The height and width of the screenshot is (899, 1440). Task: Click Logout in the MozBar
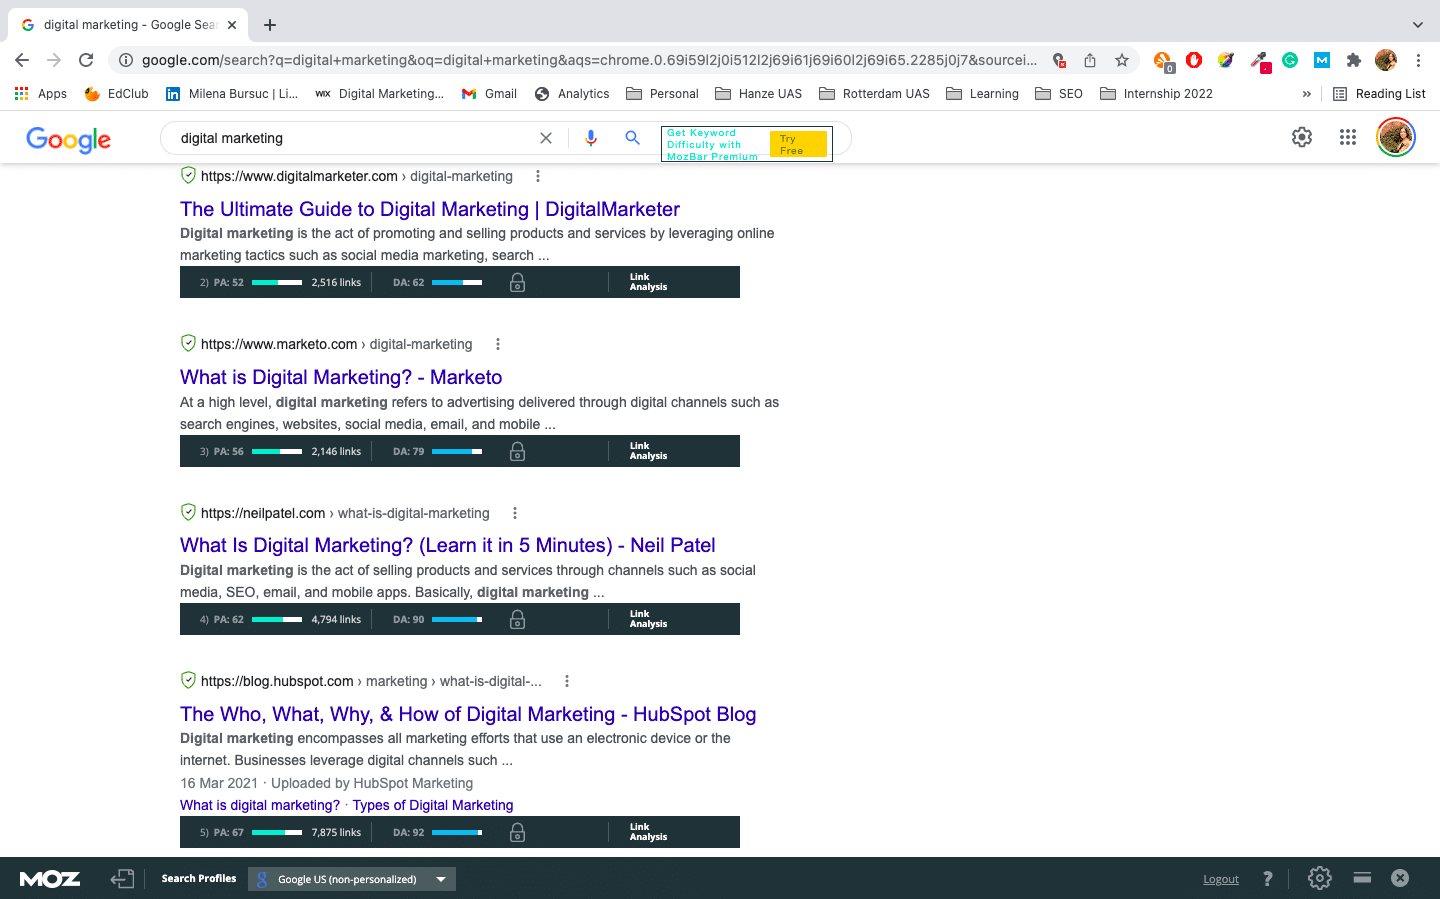pos(1221,879)
